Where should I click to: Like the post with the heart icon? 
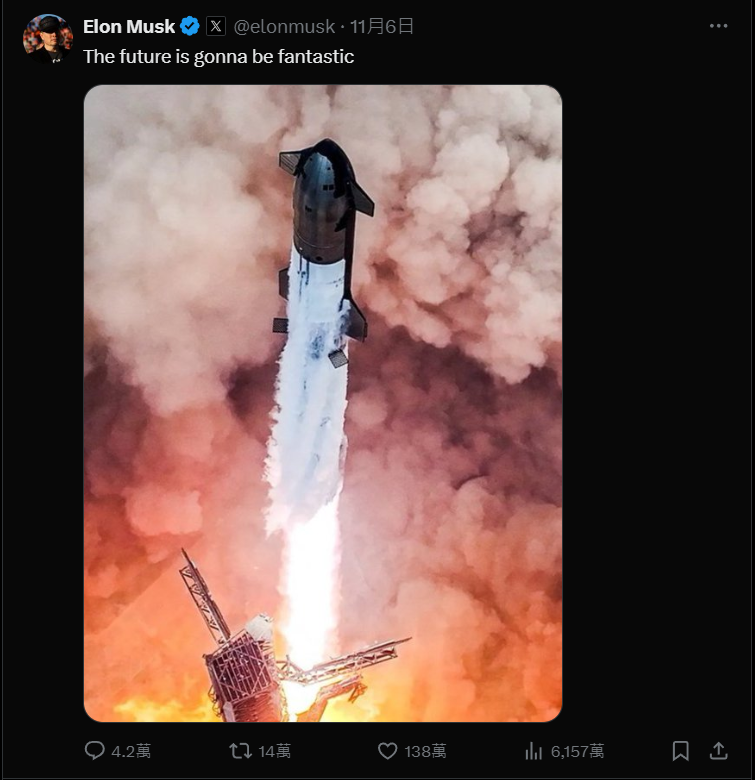point(387,751)
